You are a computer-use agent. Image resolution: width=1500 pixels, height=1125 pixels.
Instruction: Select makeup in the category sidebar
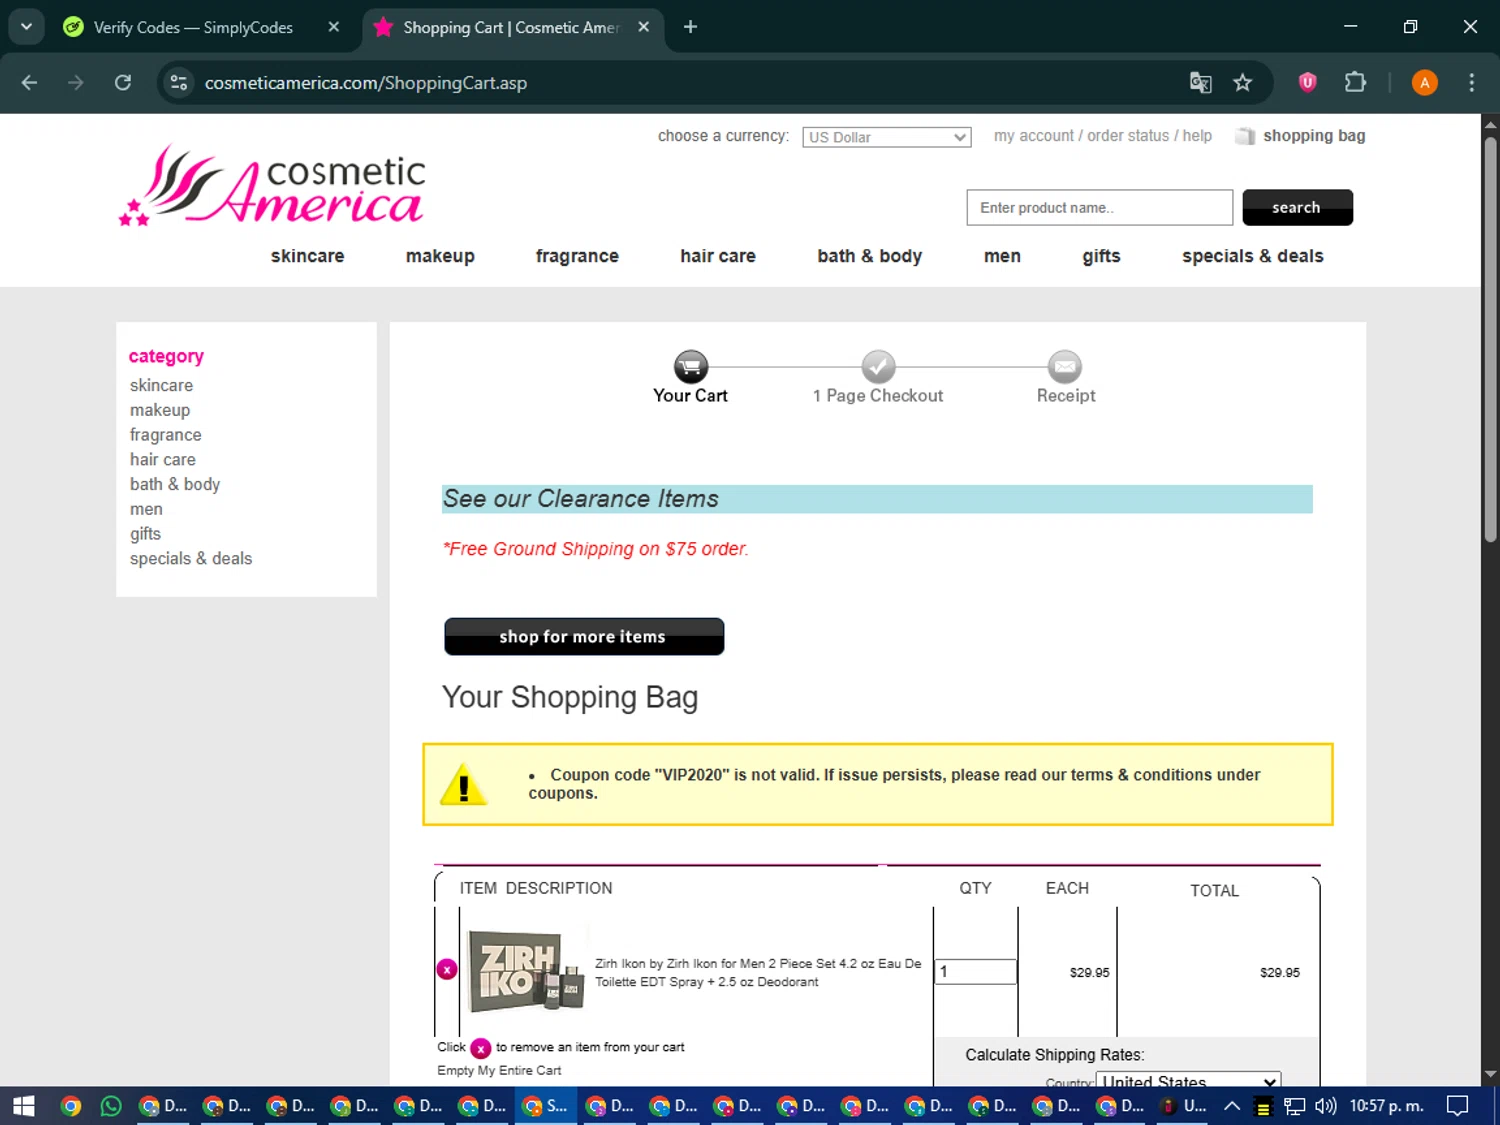(x=160, y=410)
